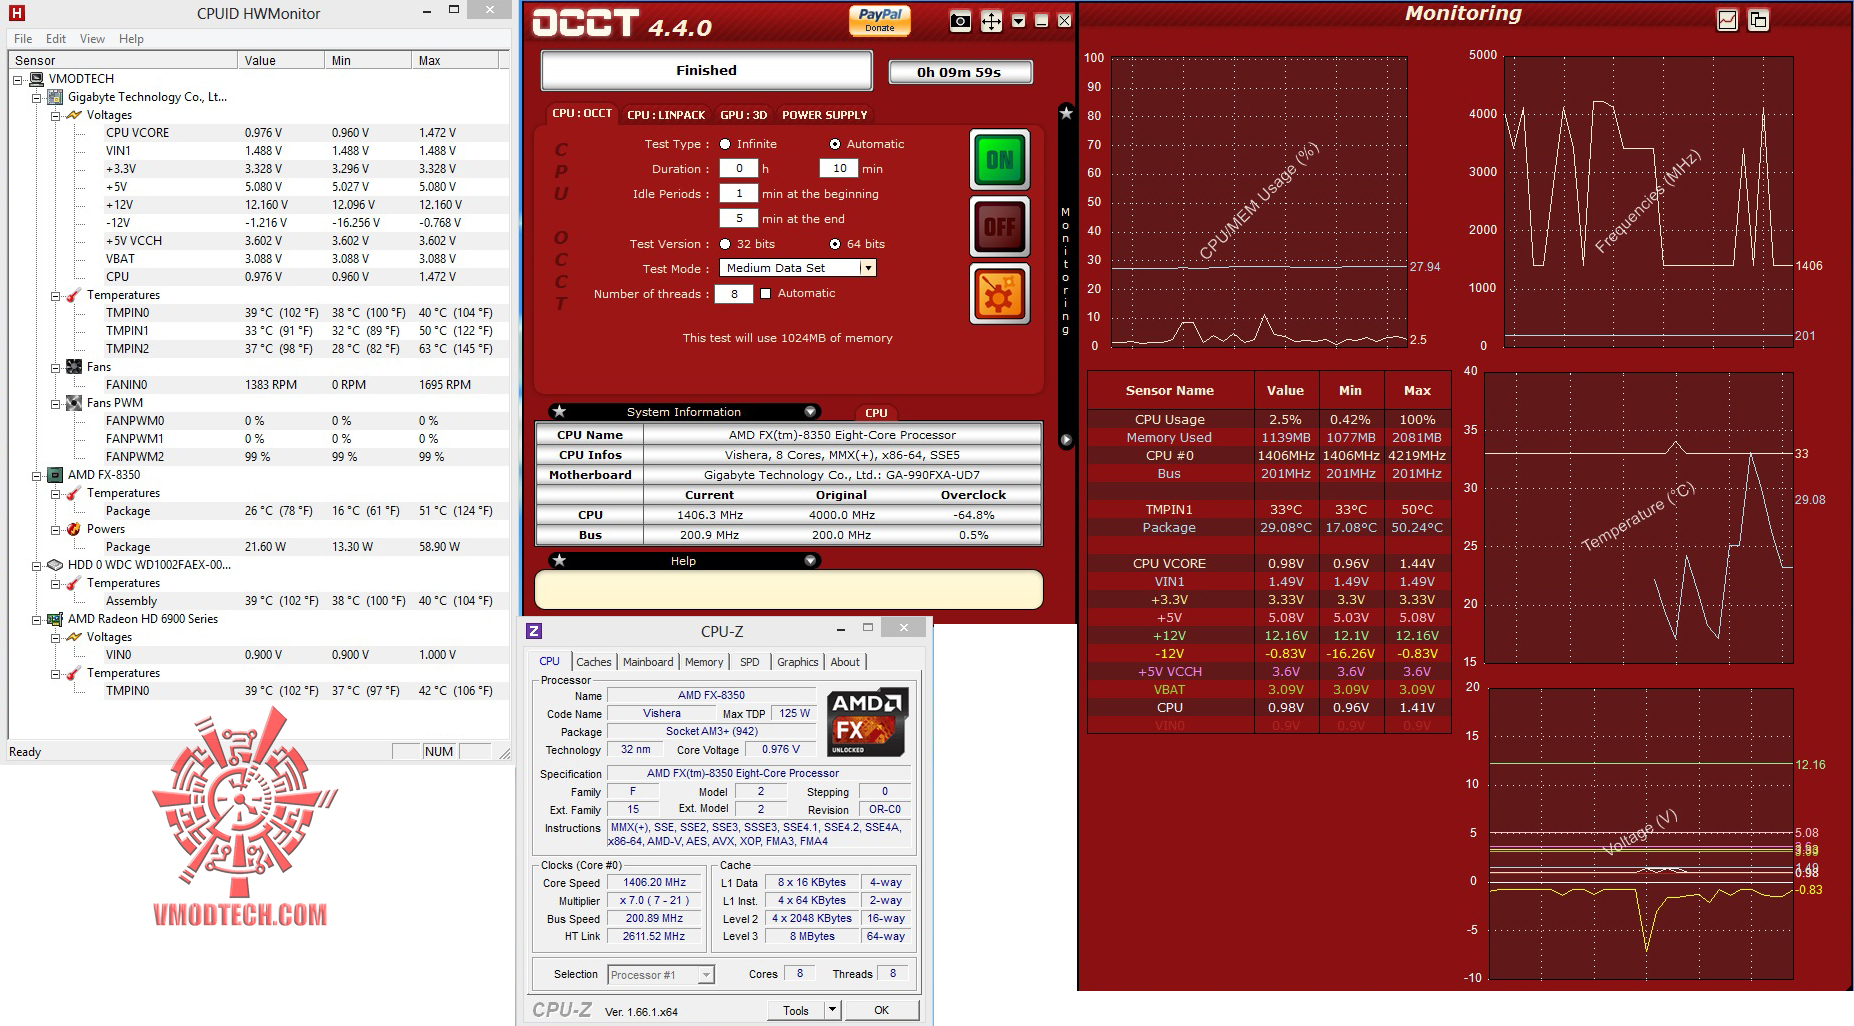Click the Fans icon in the sensor tree

(x=74, y=367)
